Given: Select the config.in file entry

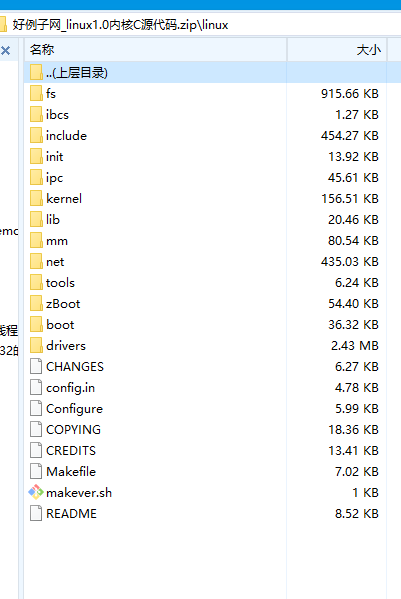Looking at the screenshot, I should click(205, 387).
